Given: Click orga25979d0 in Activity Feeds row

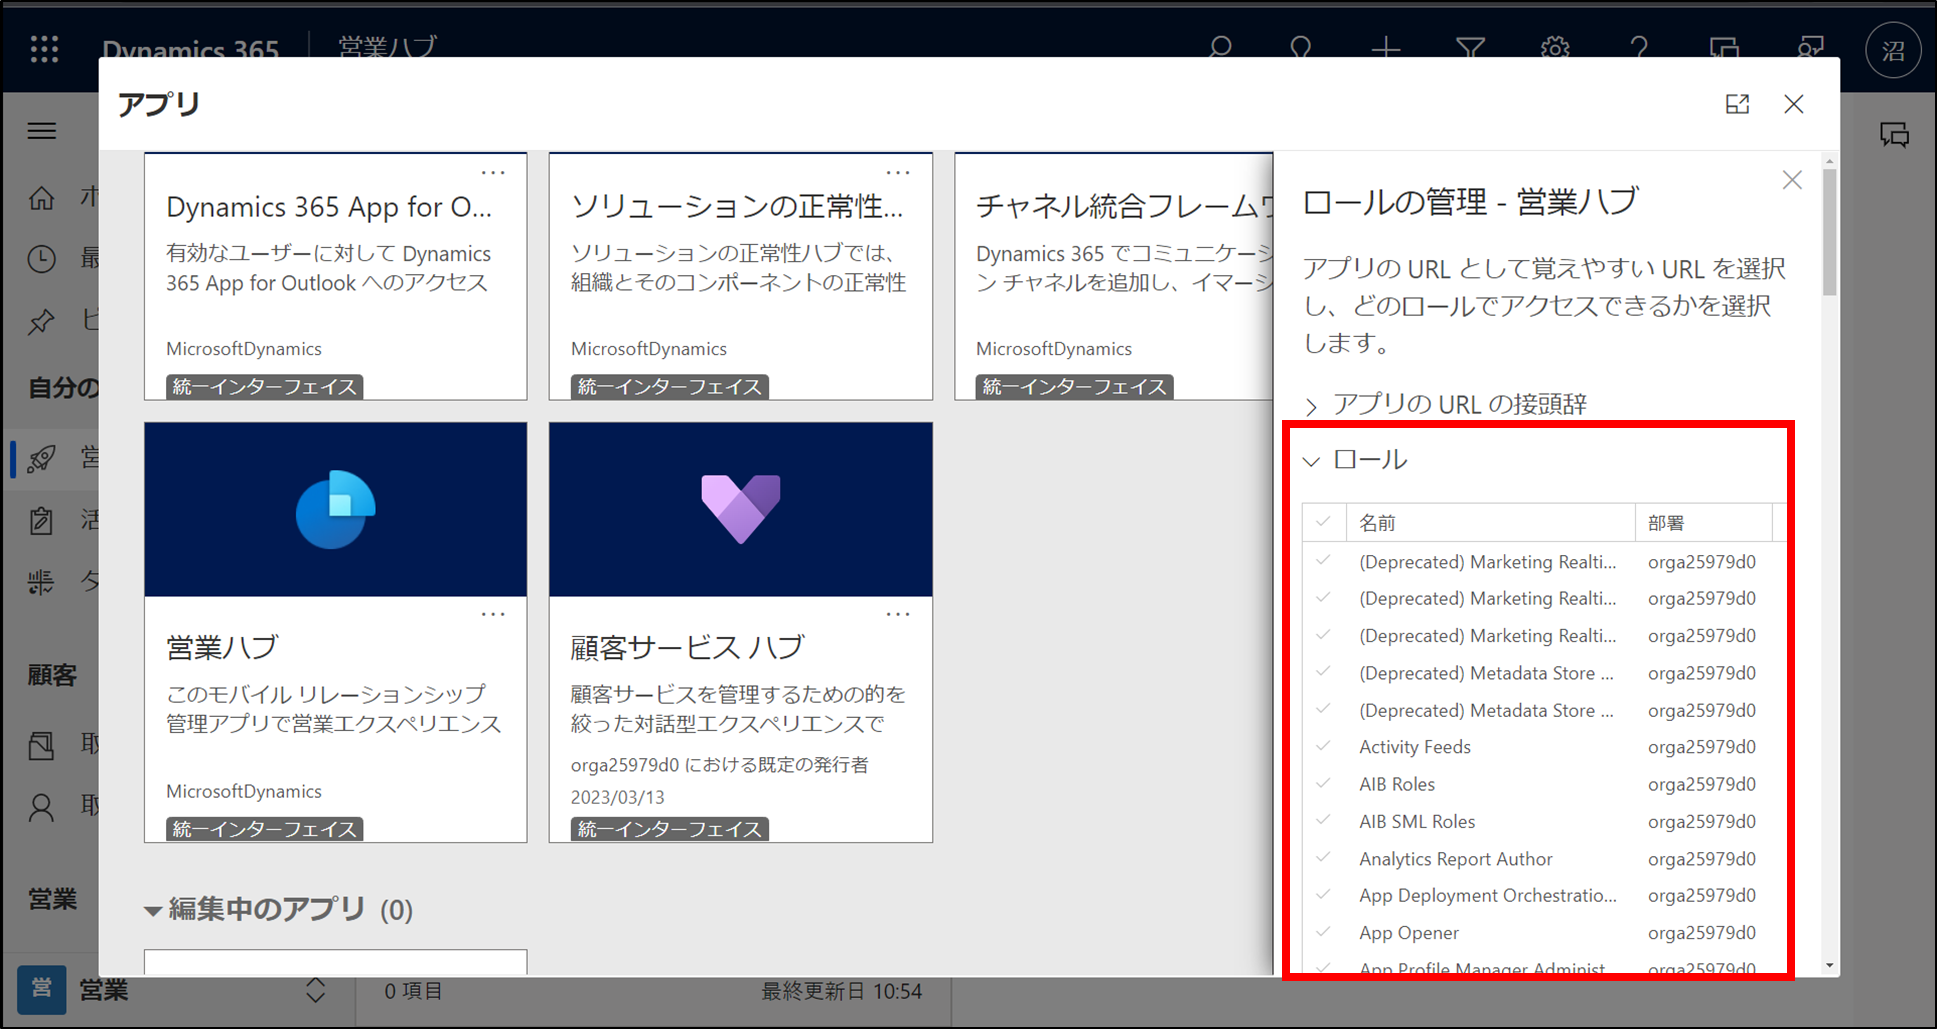Looking at the screenshot, I should pyautogui.click(x=1701, y=747).
